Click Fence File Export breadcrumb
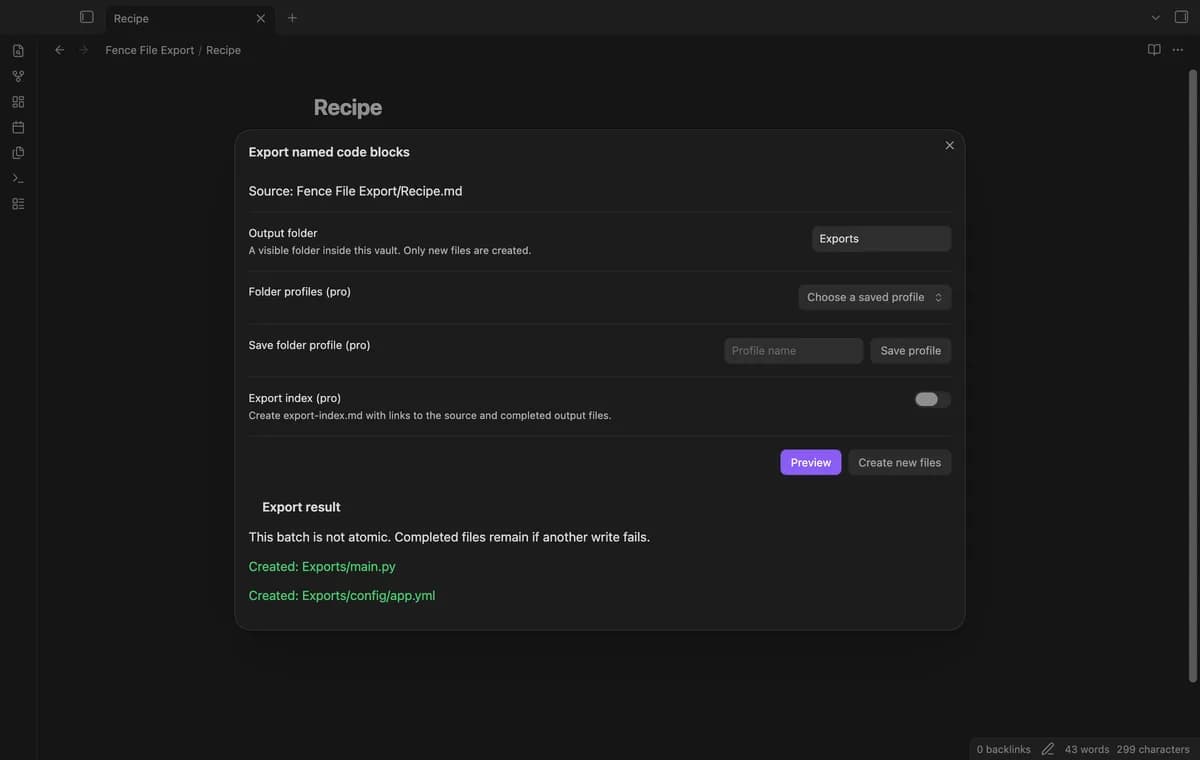This screenshot has width=1200, height=760. 150,50
